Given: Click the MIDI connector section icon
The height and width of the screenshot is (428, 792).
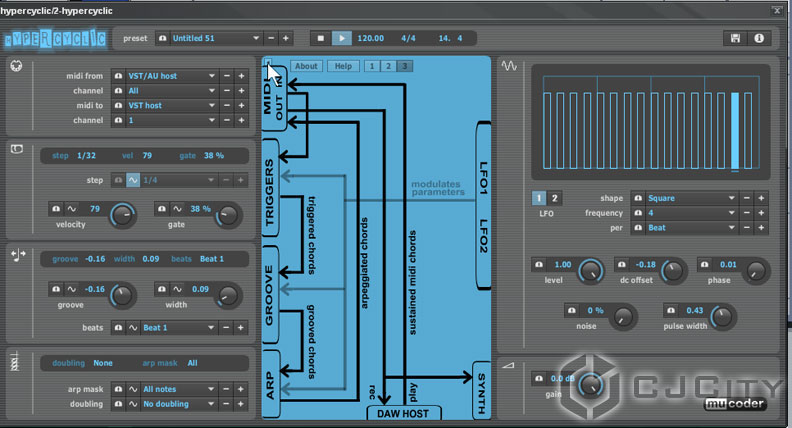Looking at the screenshot, I should pos(16,66).
